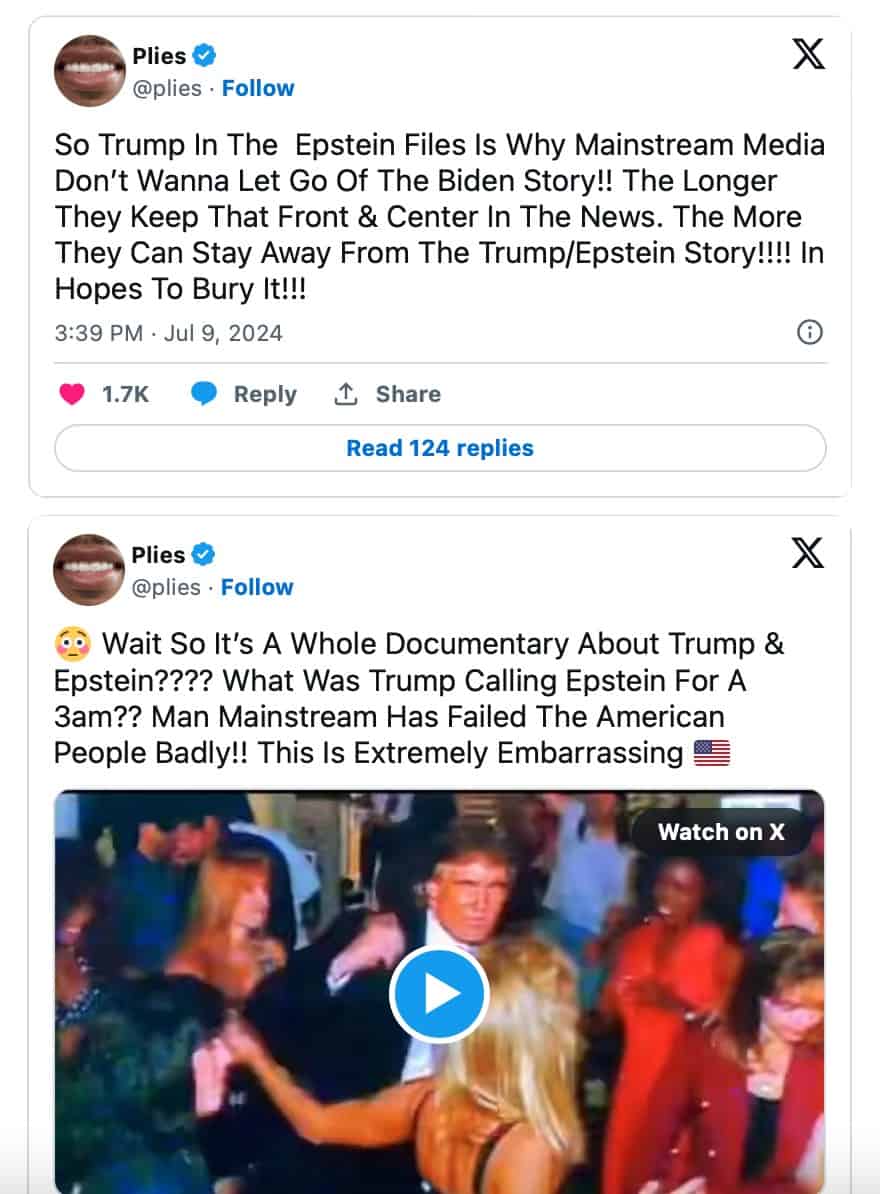Click the video thumbnail showing Trump dancing
This screenshot has width=880, height=1194.
[x=440, y=995]
